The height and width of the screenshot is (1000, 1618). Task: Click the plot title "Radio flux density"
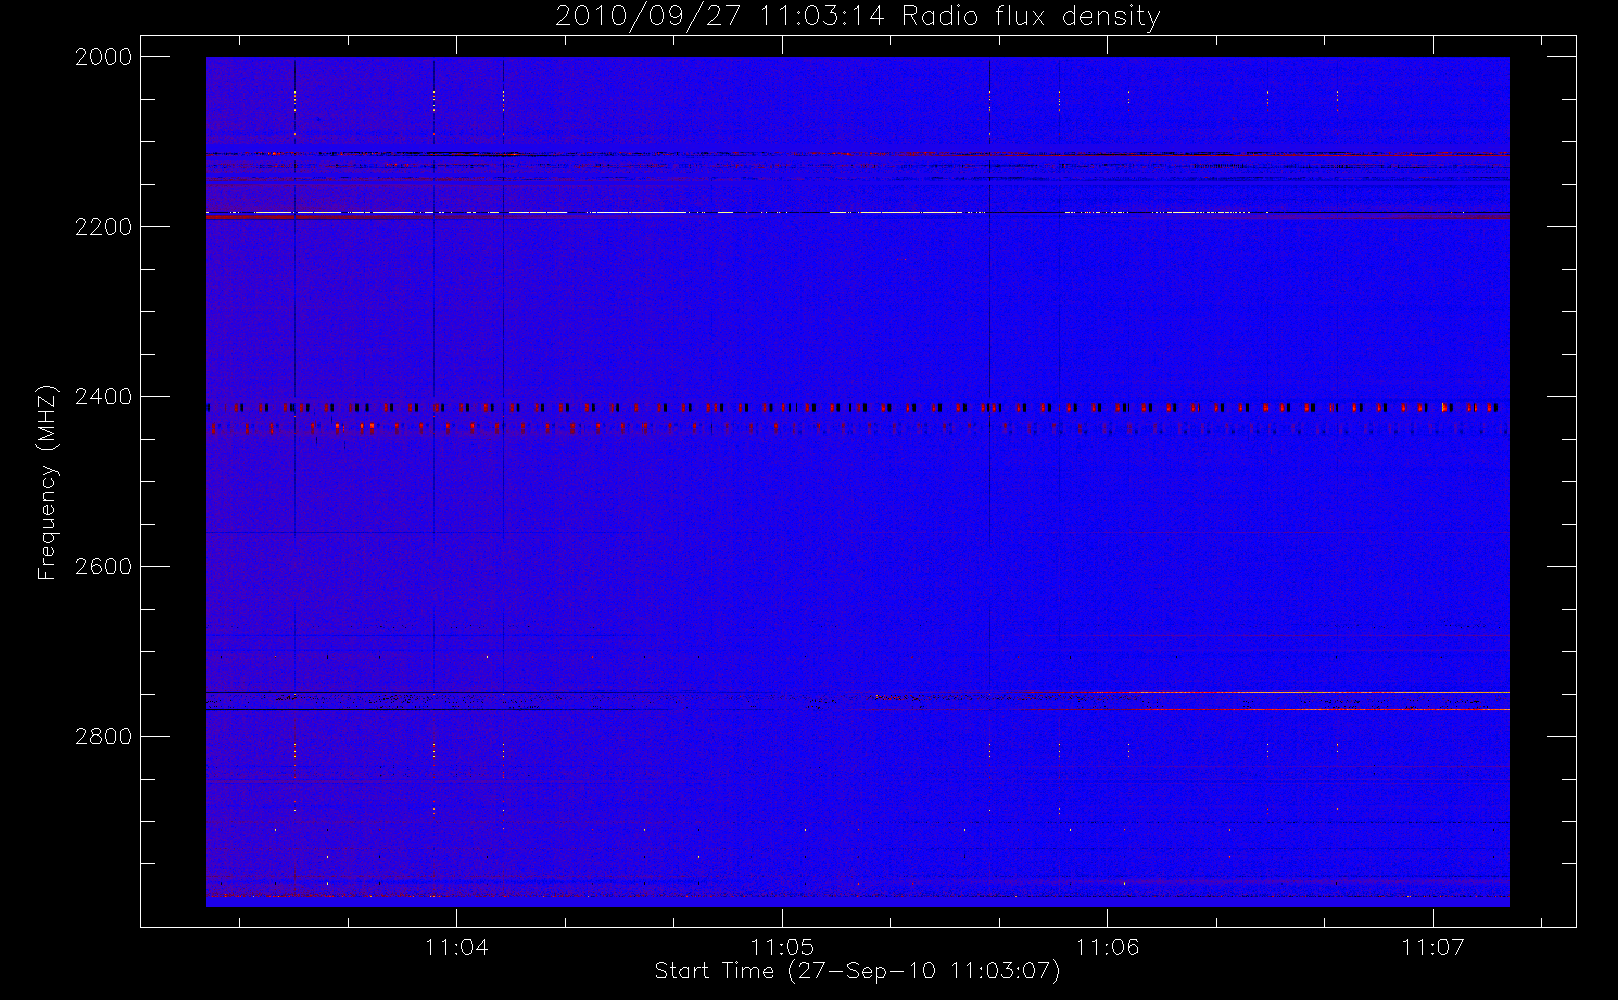tap(1031, 16)
